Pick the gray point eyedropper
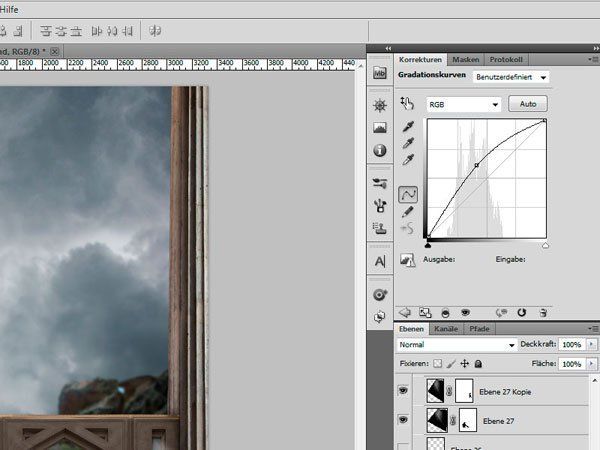The height and width of the screenshot is (450, 600). point(408,143)
